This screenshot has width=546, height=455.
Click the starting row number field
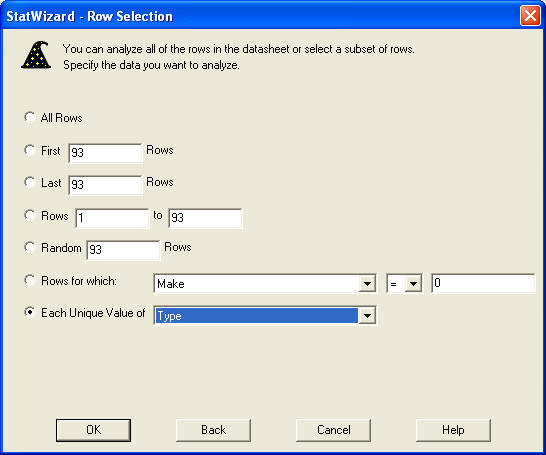[x=112, y=218]
